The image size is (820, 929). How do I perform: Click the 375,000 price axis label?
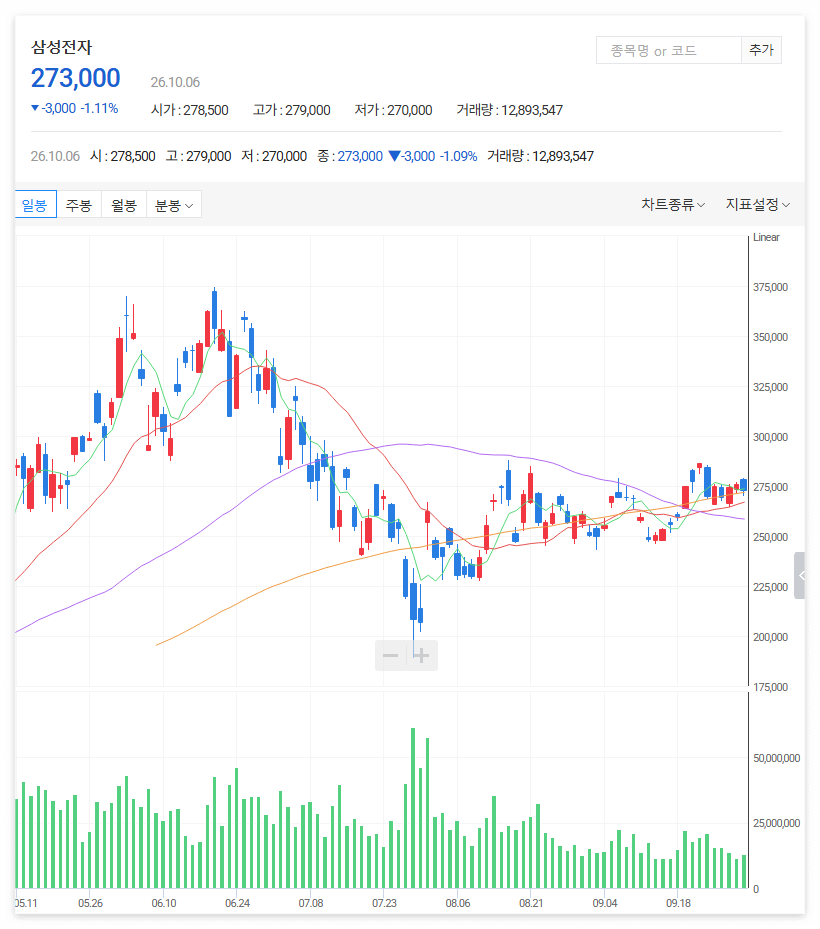770,287
